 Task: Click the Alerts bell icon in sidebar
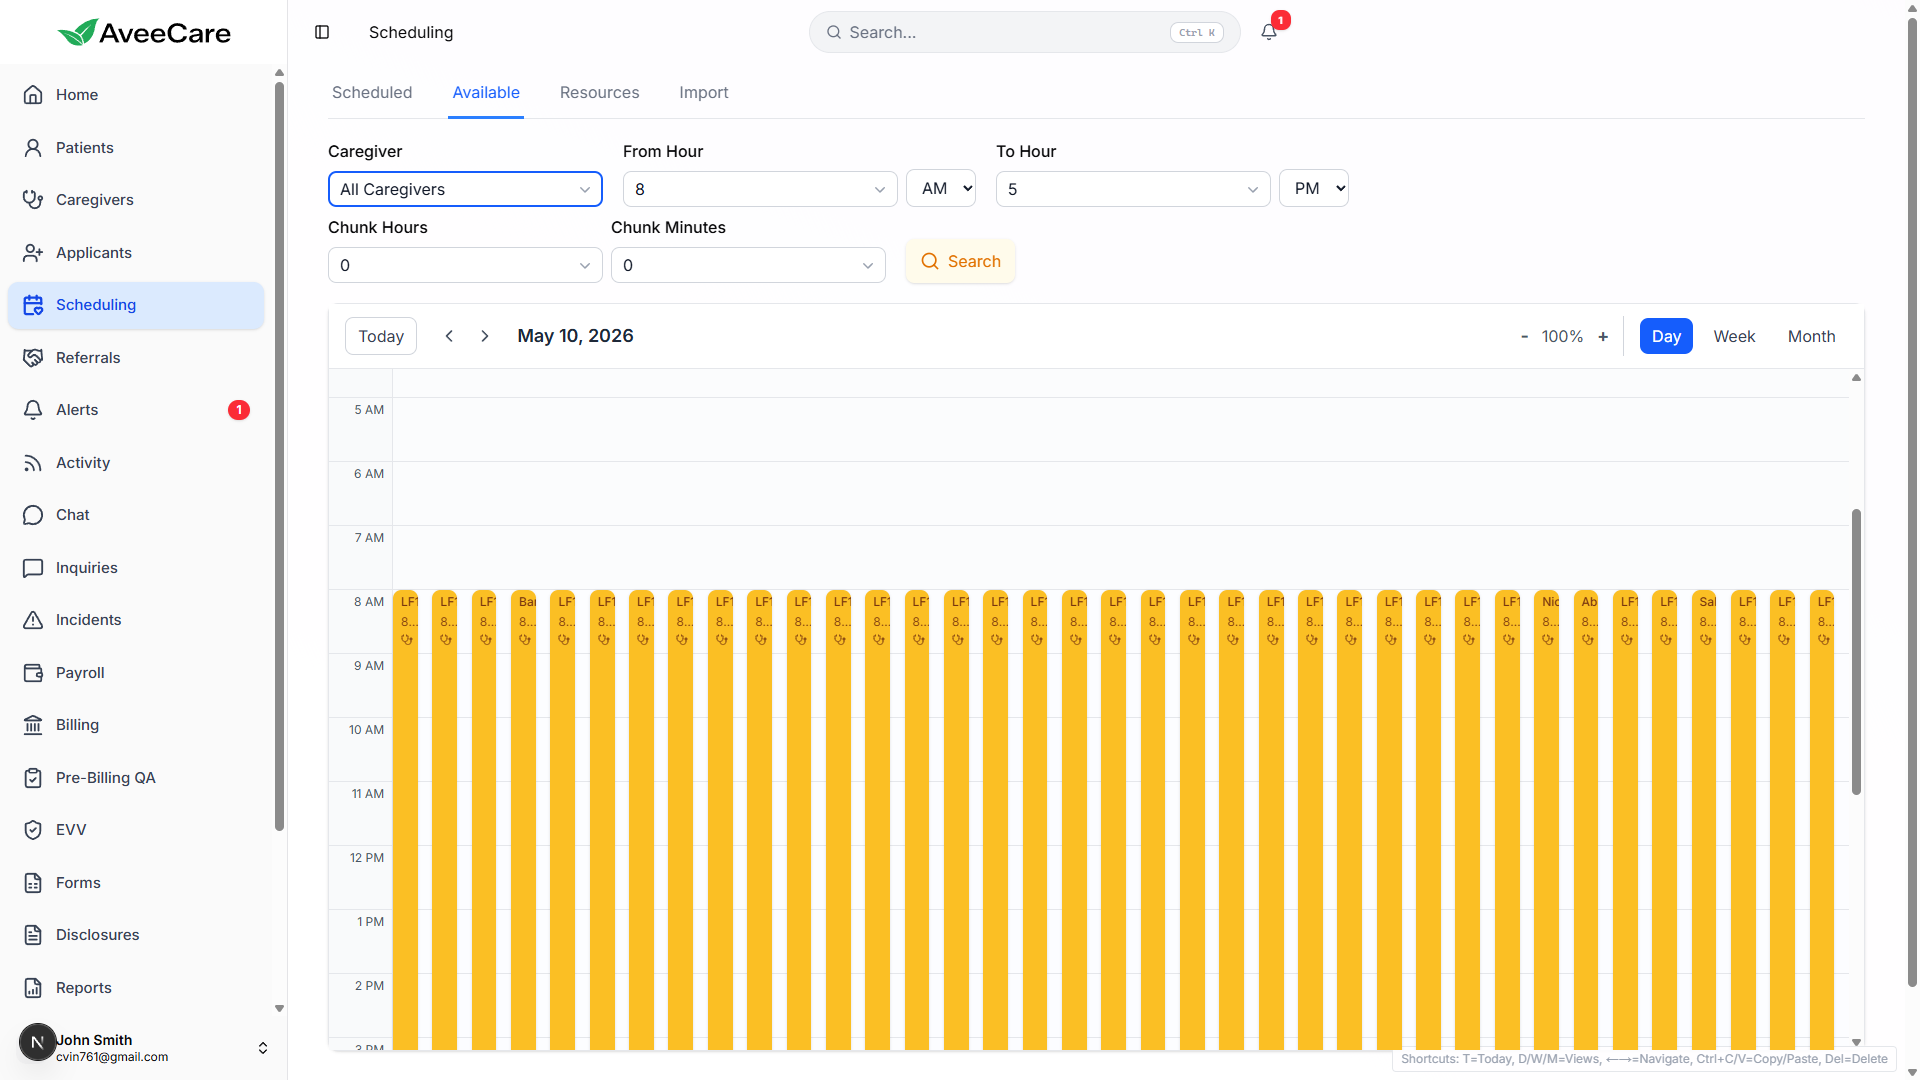point(33,410)
